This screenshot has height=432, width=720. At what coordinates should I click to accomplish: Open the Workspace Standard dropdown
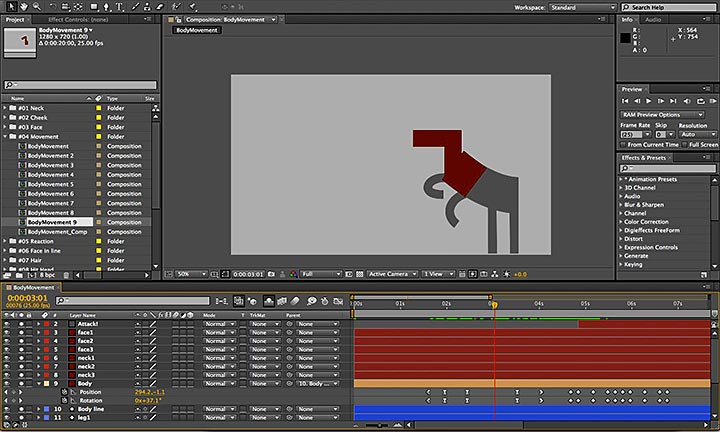tap(582, 7)
